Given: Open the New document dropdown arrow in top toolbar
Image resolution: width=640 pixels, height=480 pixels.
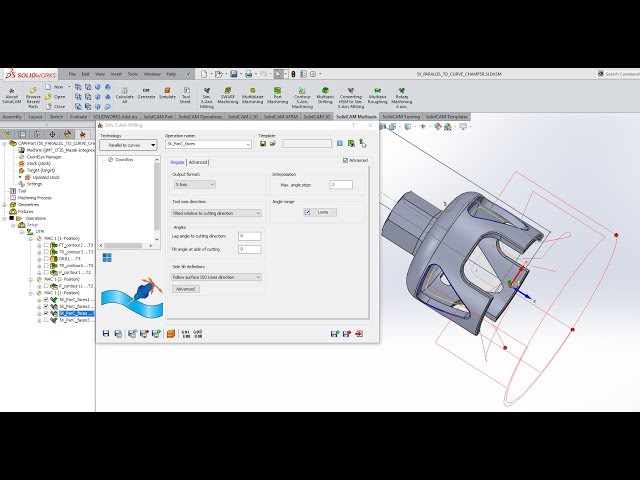Looking at the screenshot, I should click(211, 74).
